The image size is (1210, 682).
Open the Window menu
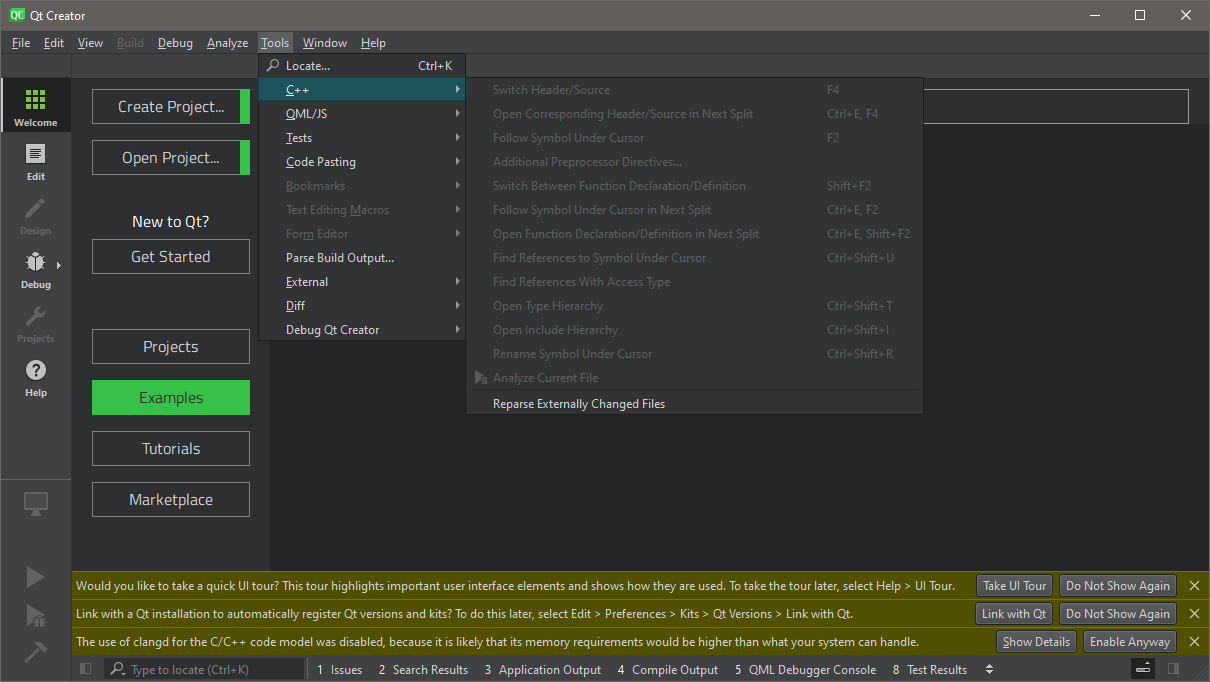(325, 43)
